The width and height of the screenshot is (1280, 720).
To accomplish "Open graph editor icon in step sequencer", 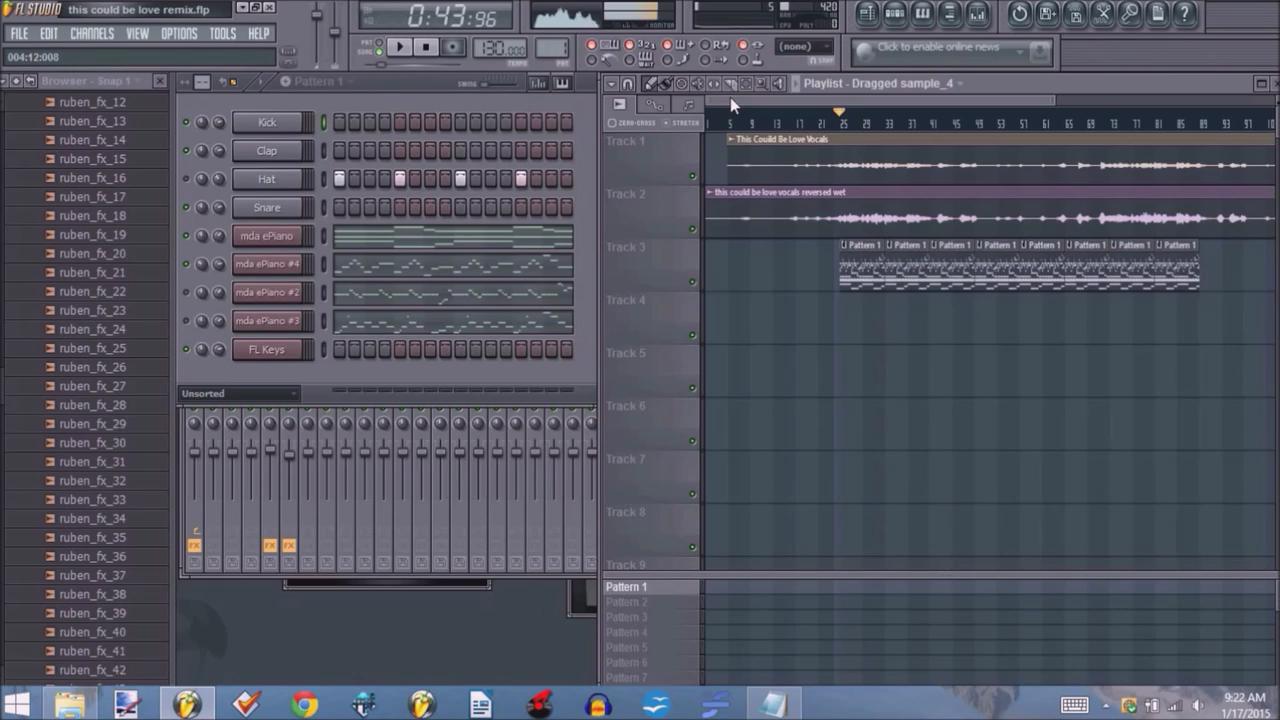I will click(539, 83).
